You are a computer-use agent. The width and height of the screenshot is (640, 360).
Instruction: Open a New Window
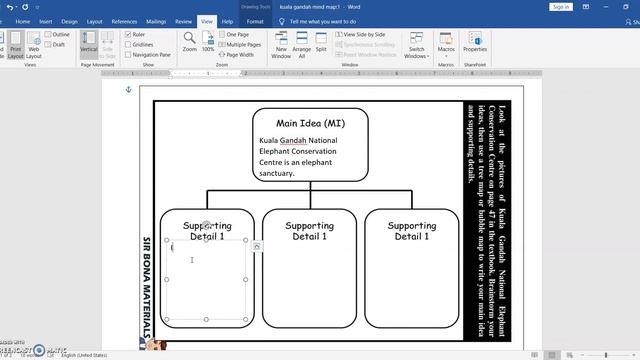281,45
